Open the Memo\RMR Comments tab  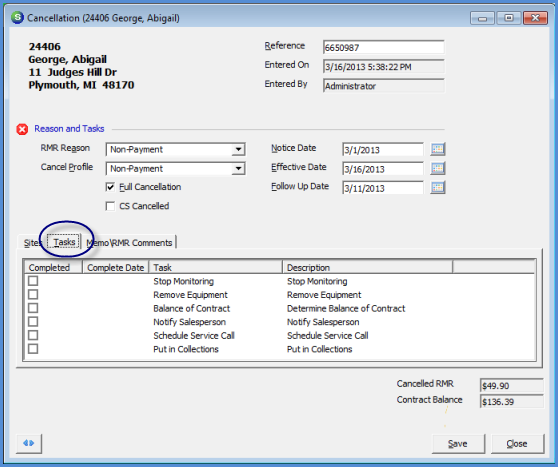click(x=130, y=243)
